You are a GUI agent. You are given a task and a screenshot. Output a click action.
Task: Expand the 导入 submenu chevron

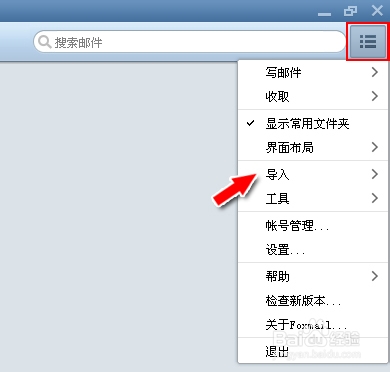[x=375, y=174]
